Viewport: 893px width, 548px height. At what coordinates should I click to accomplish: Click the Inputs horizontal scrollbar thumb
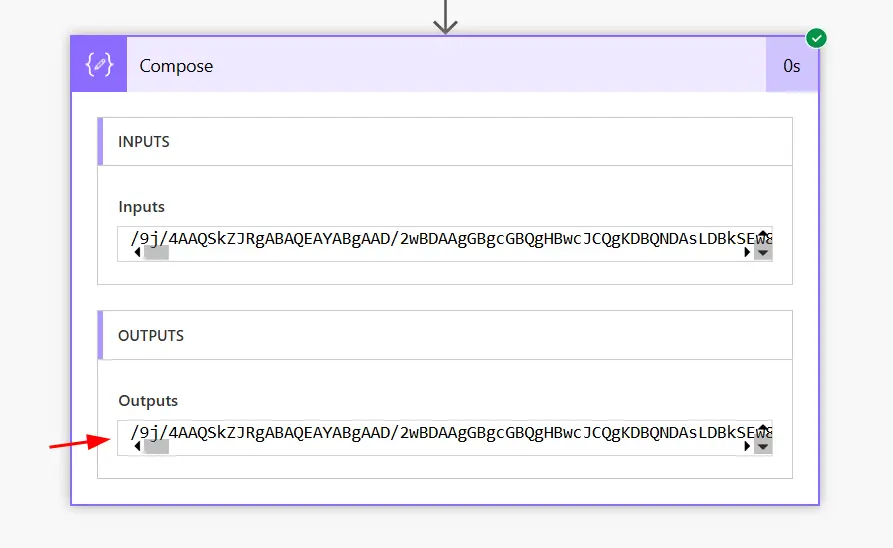156,253
